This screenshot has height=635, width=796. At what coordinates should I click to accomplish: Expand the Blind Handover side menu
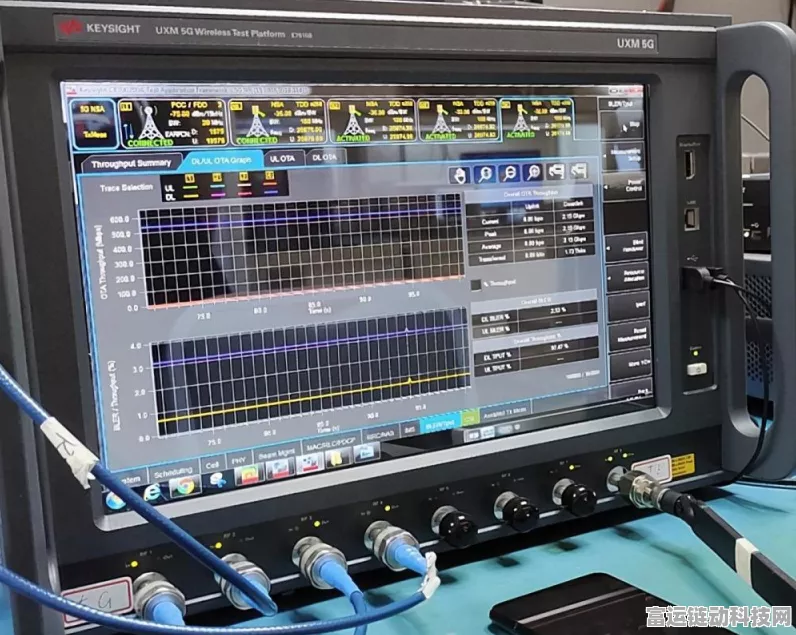[x=627, y=246]
